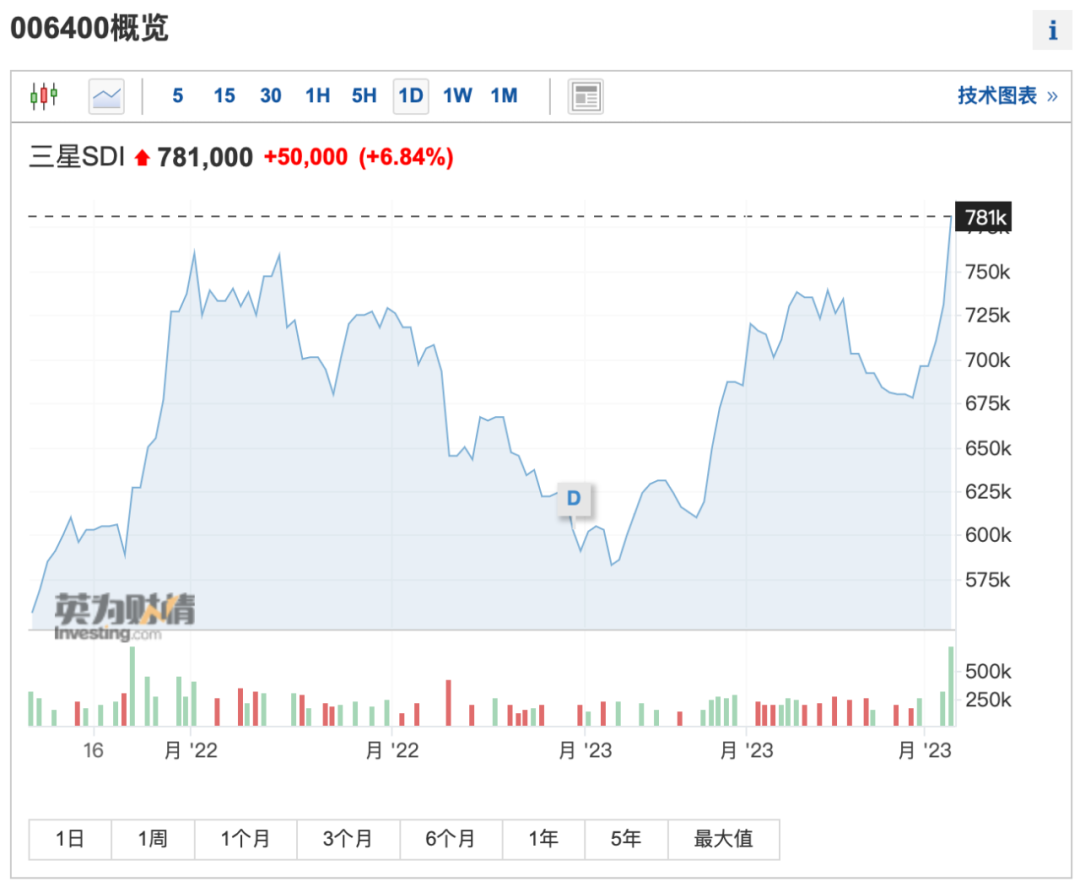Select the area line chart icon
1080x887 pixels.
(x=106, y=96)
